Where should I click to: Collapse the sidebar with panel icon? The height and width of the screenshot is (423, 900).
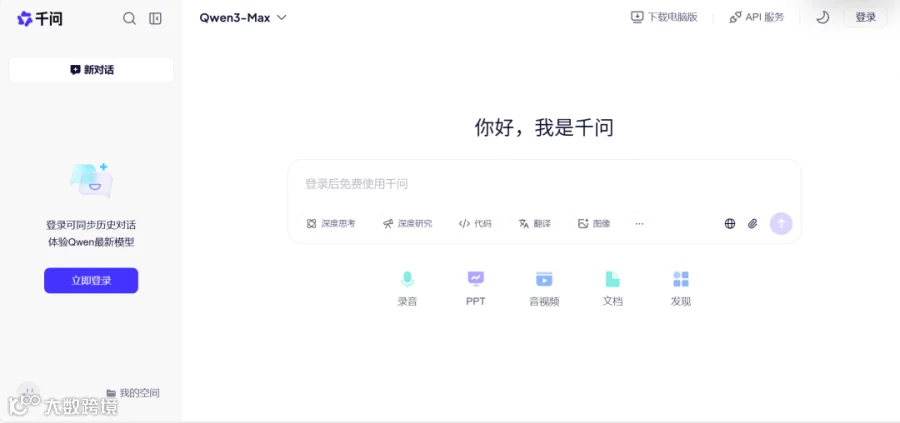[x=155, y=18]
